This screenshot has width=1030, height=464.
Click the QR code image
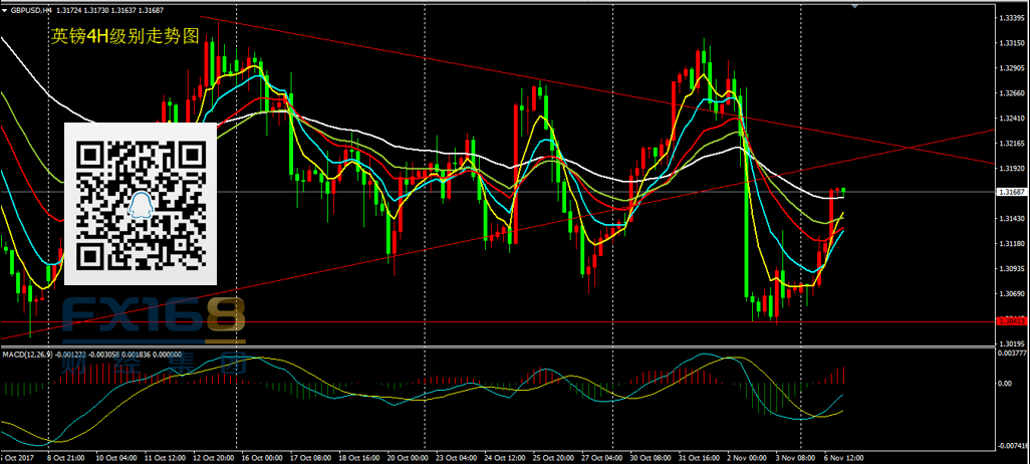tap(140, 204)
